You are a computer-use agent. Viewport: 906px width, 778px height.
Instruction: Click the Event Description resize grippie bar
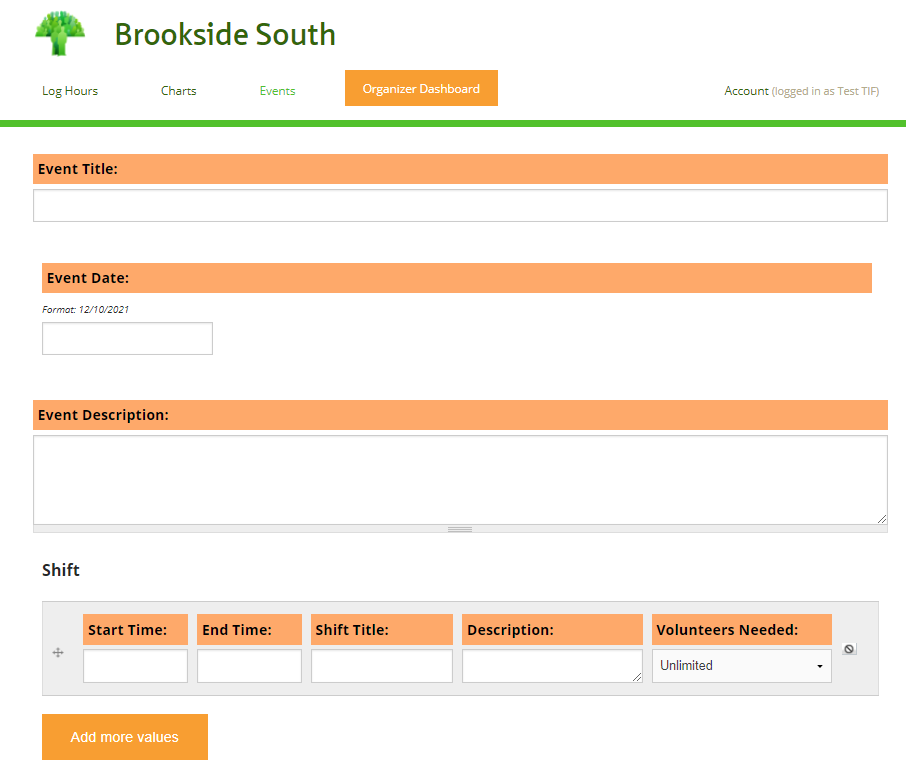coord(460,529)
